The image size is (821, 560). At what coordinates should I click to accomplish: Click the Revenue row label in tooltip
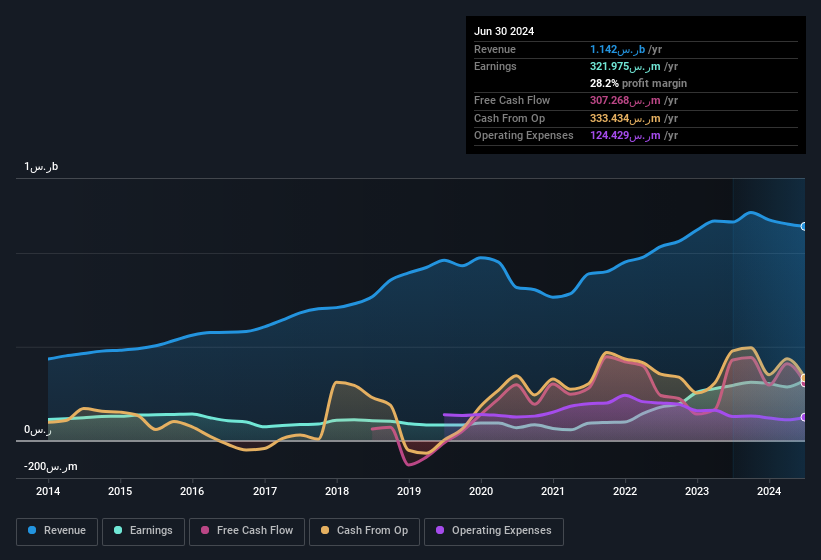tap(495, 49)
